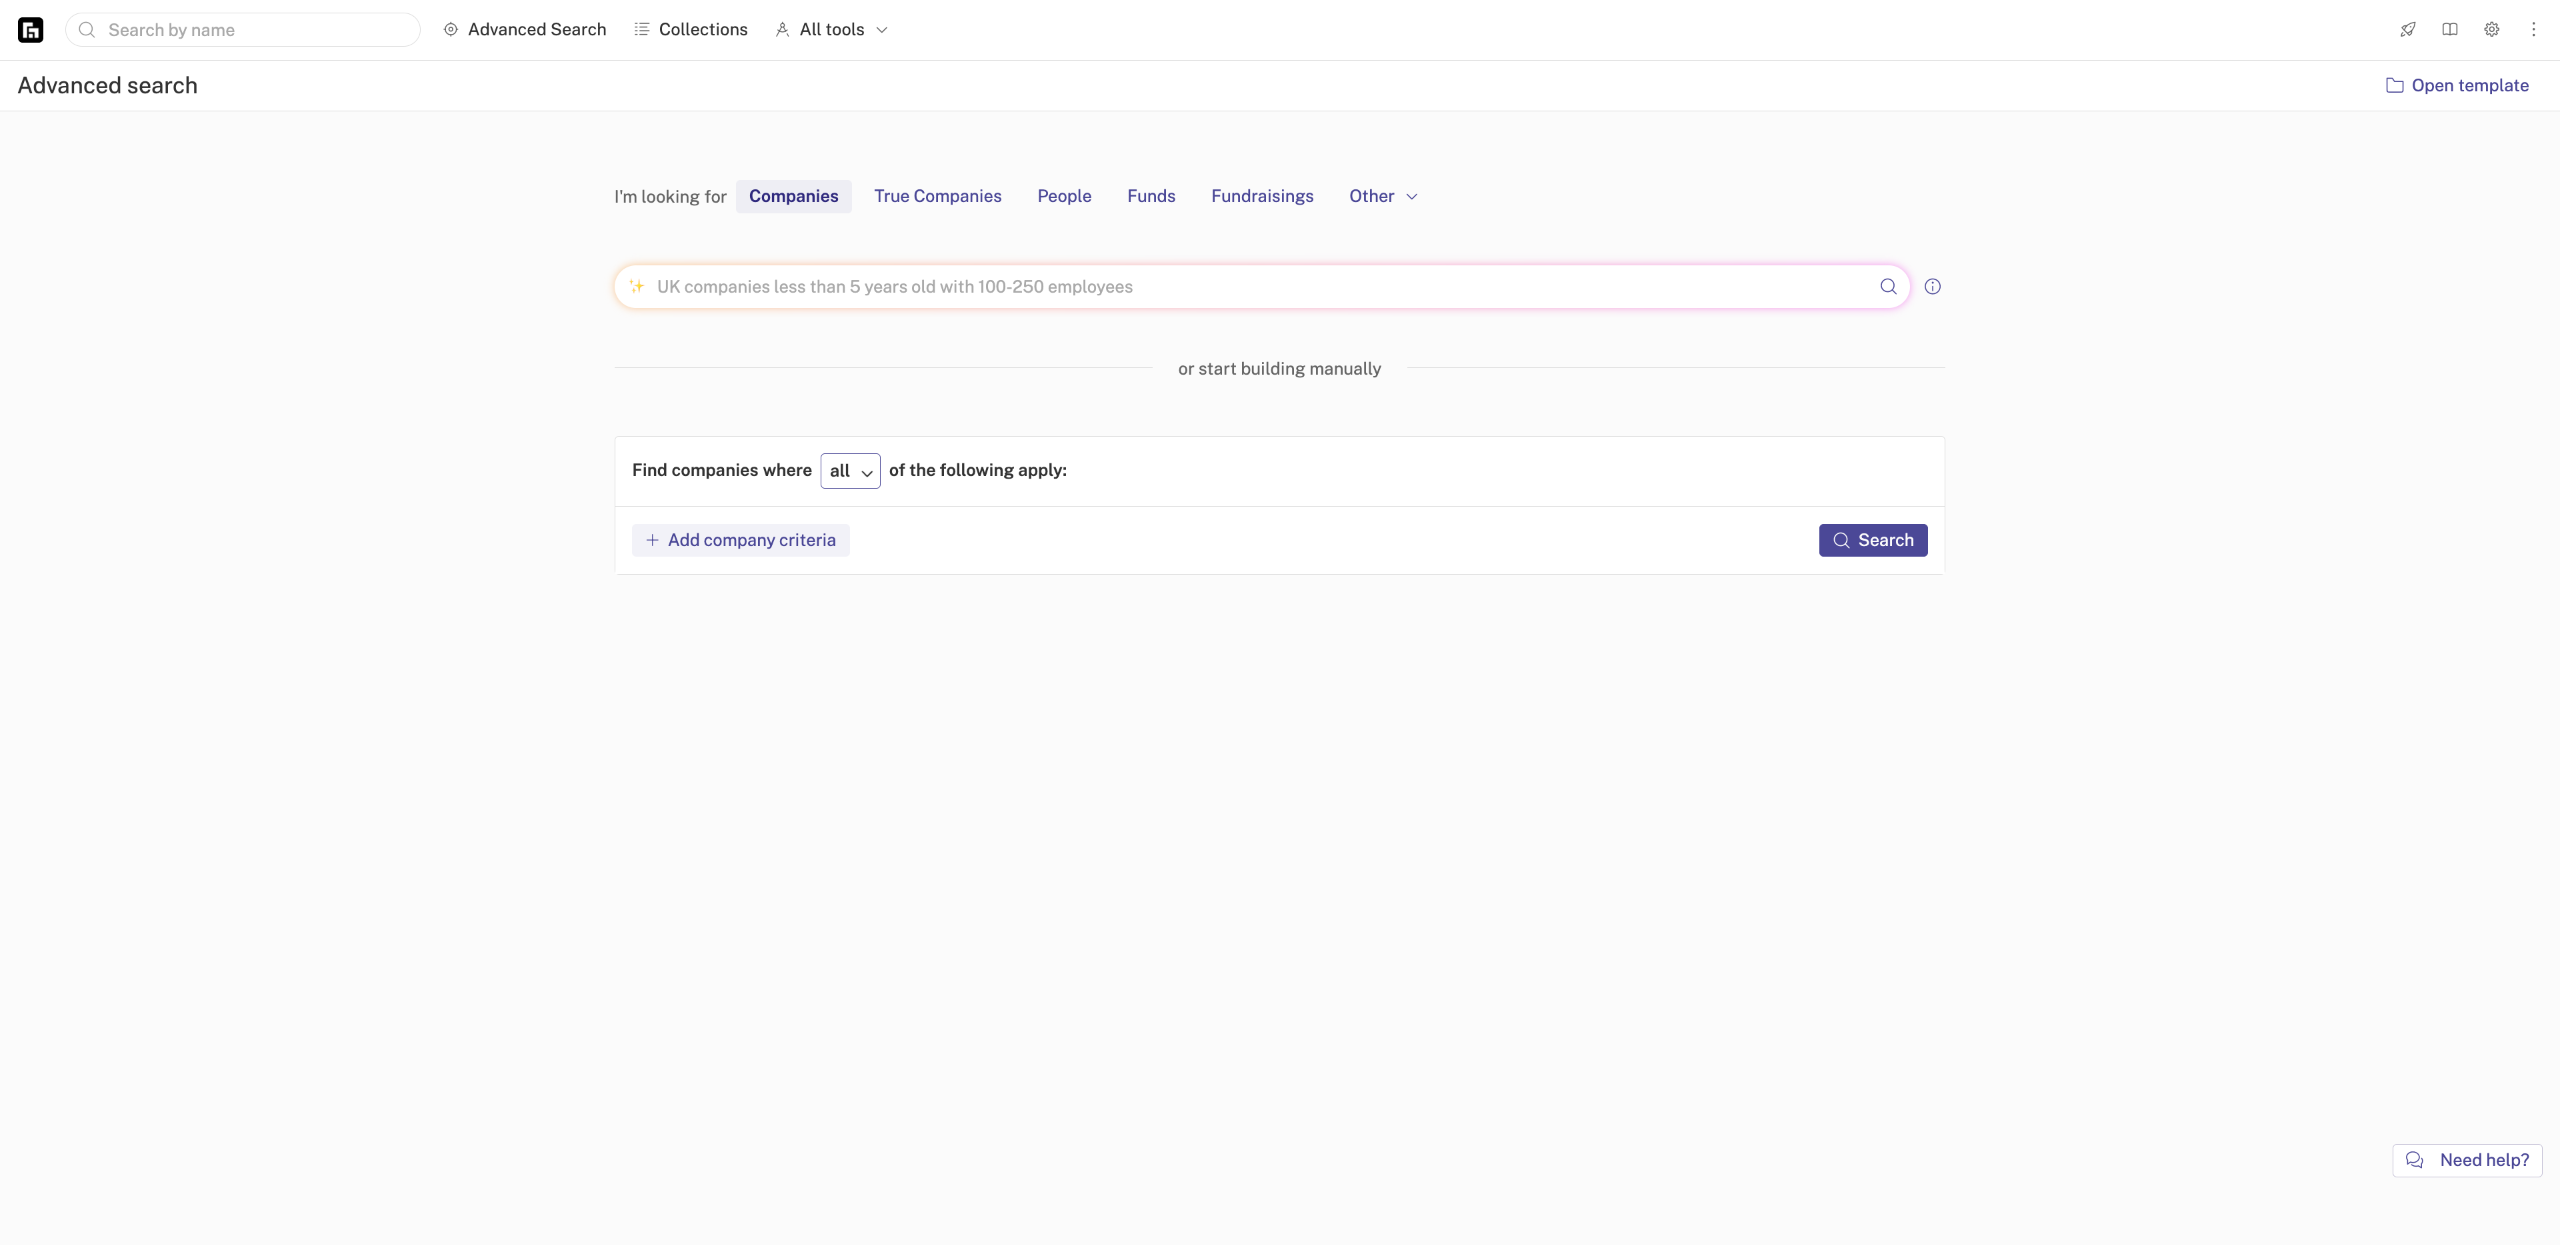Expand the All tools menu

(x=832, y=30)
